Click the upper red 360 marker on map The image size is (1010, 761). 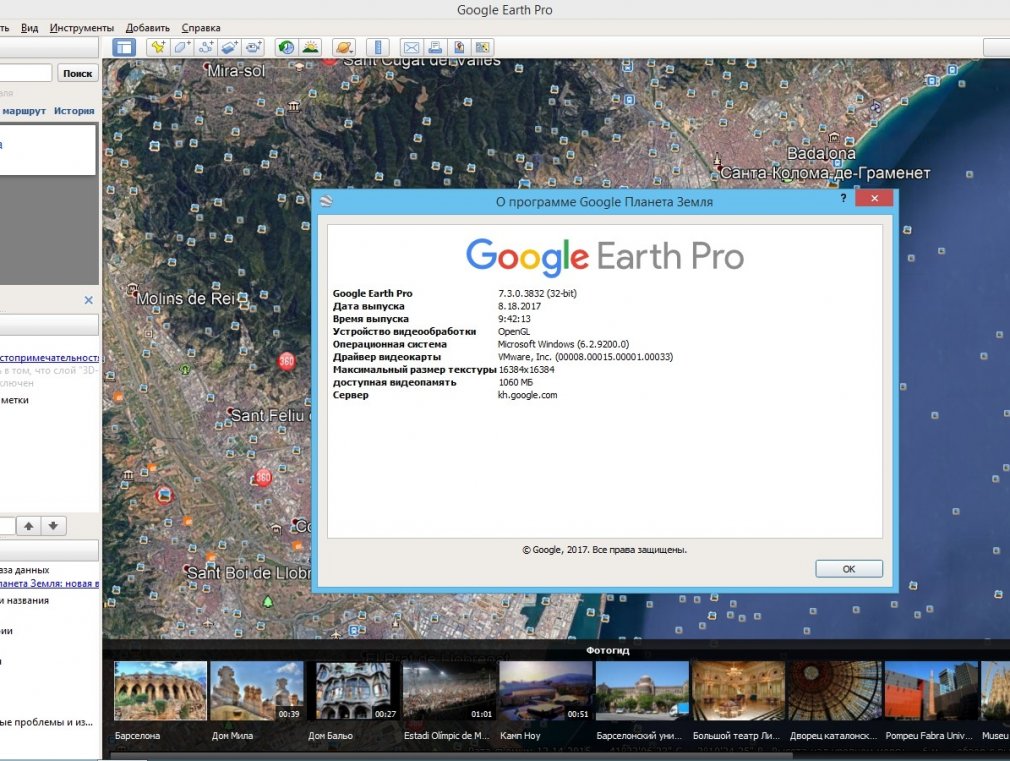pos(286,361)
